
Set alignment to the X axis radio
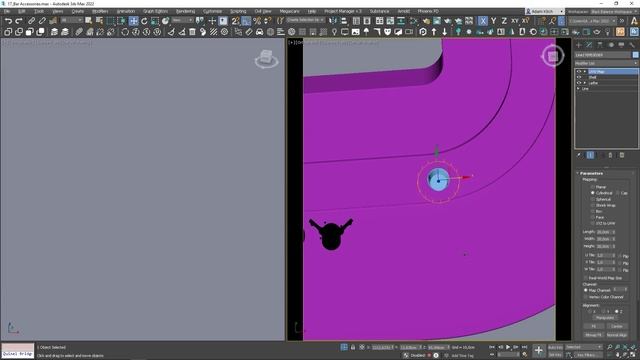(589, 311)
